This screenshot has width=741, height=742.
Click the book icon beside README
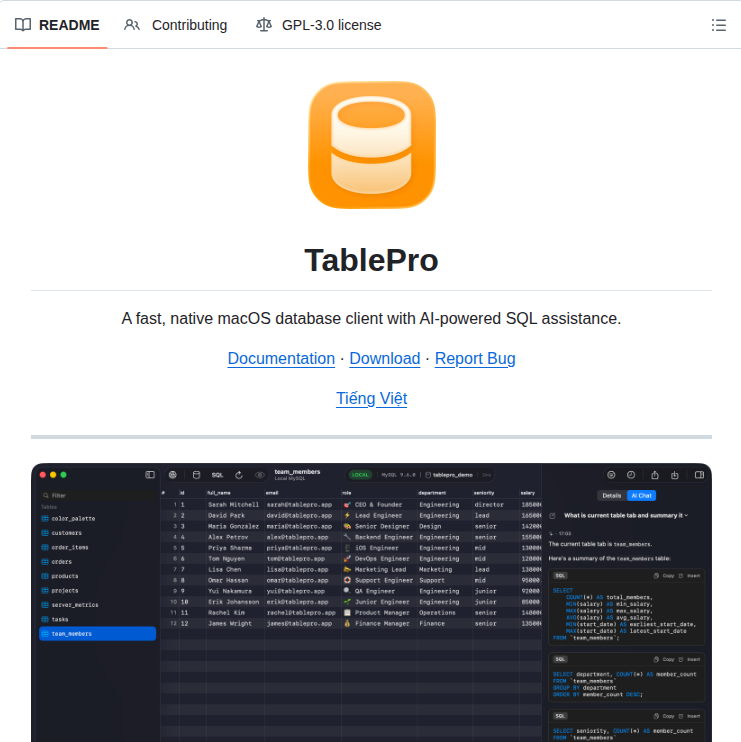tap(23, 25)
